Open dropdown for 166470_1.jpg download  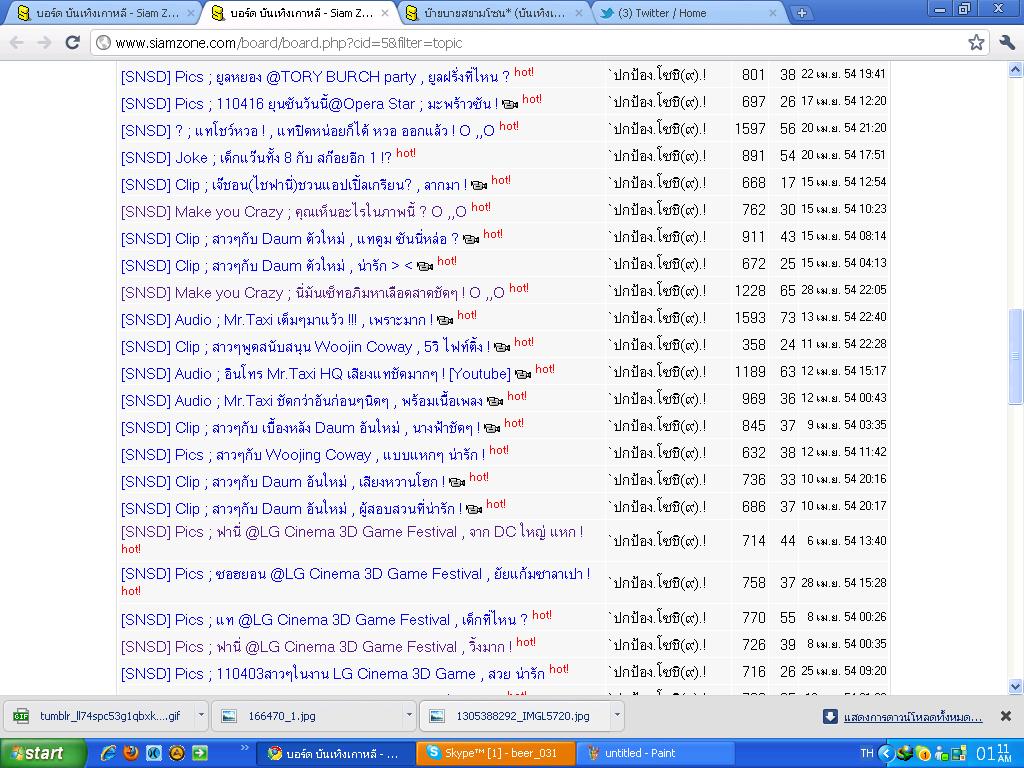click(x=409, y=715)
